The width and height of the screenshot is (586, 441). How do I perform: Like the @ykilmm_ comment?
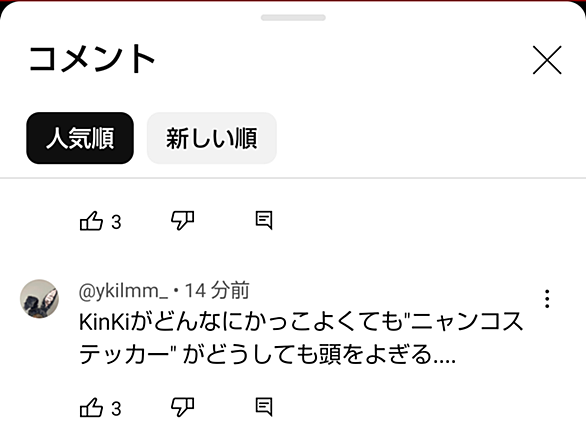point(91,407)
